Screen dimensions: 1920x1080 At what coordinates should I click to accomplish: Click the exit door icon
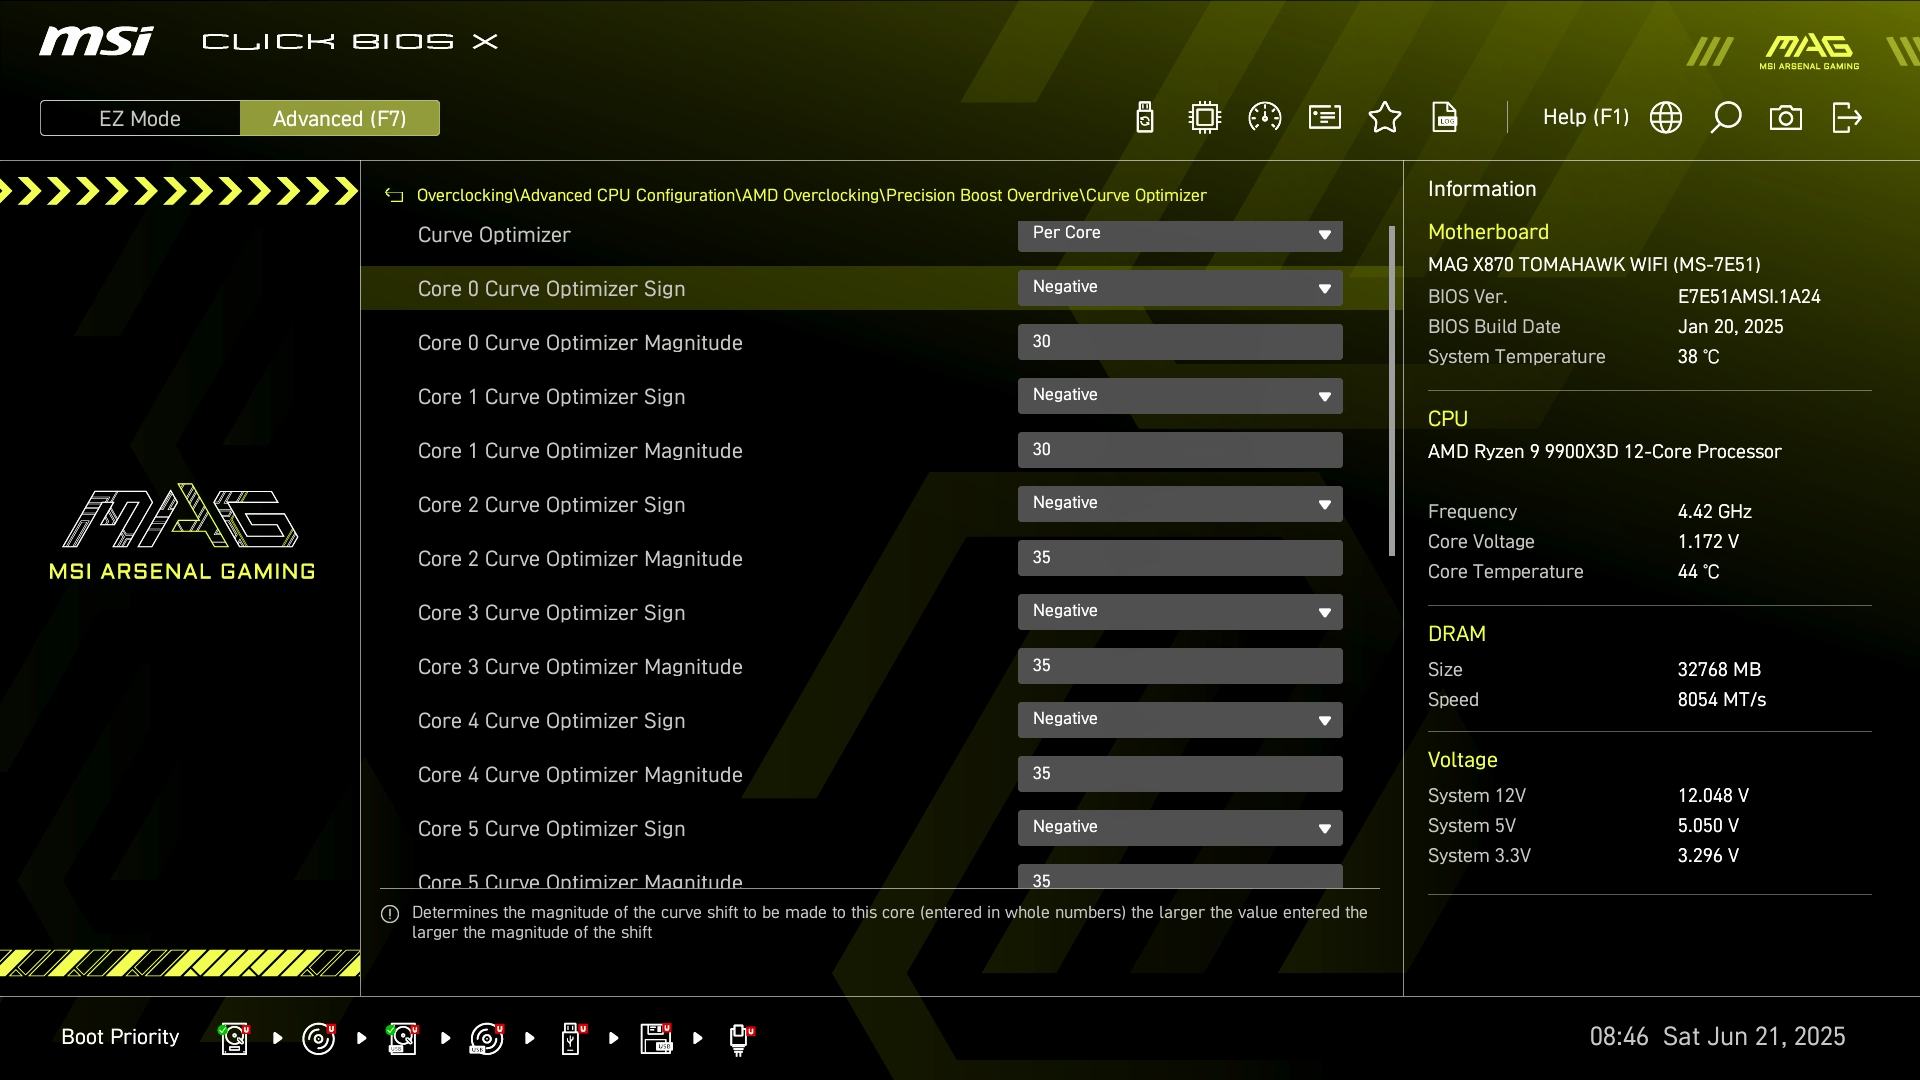(1846, 118)
